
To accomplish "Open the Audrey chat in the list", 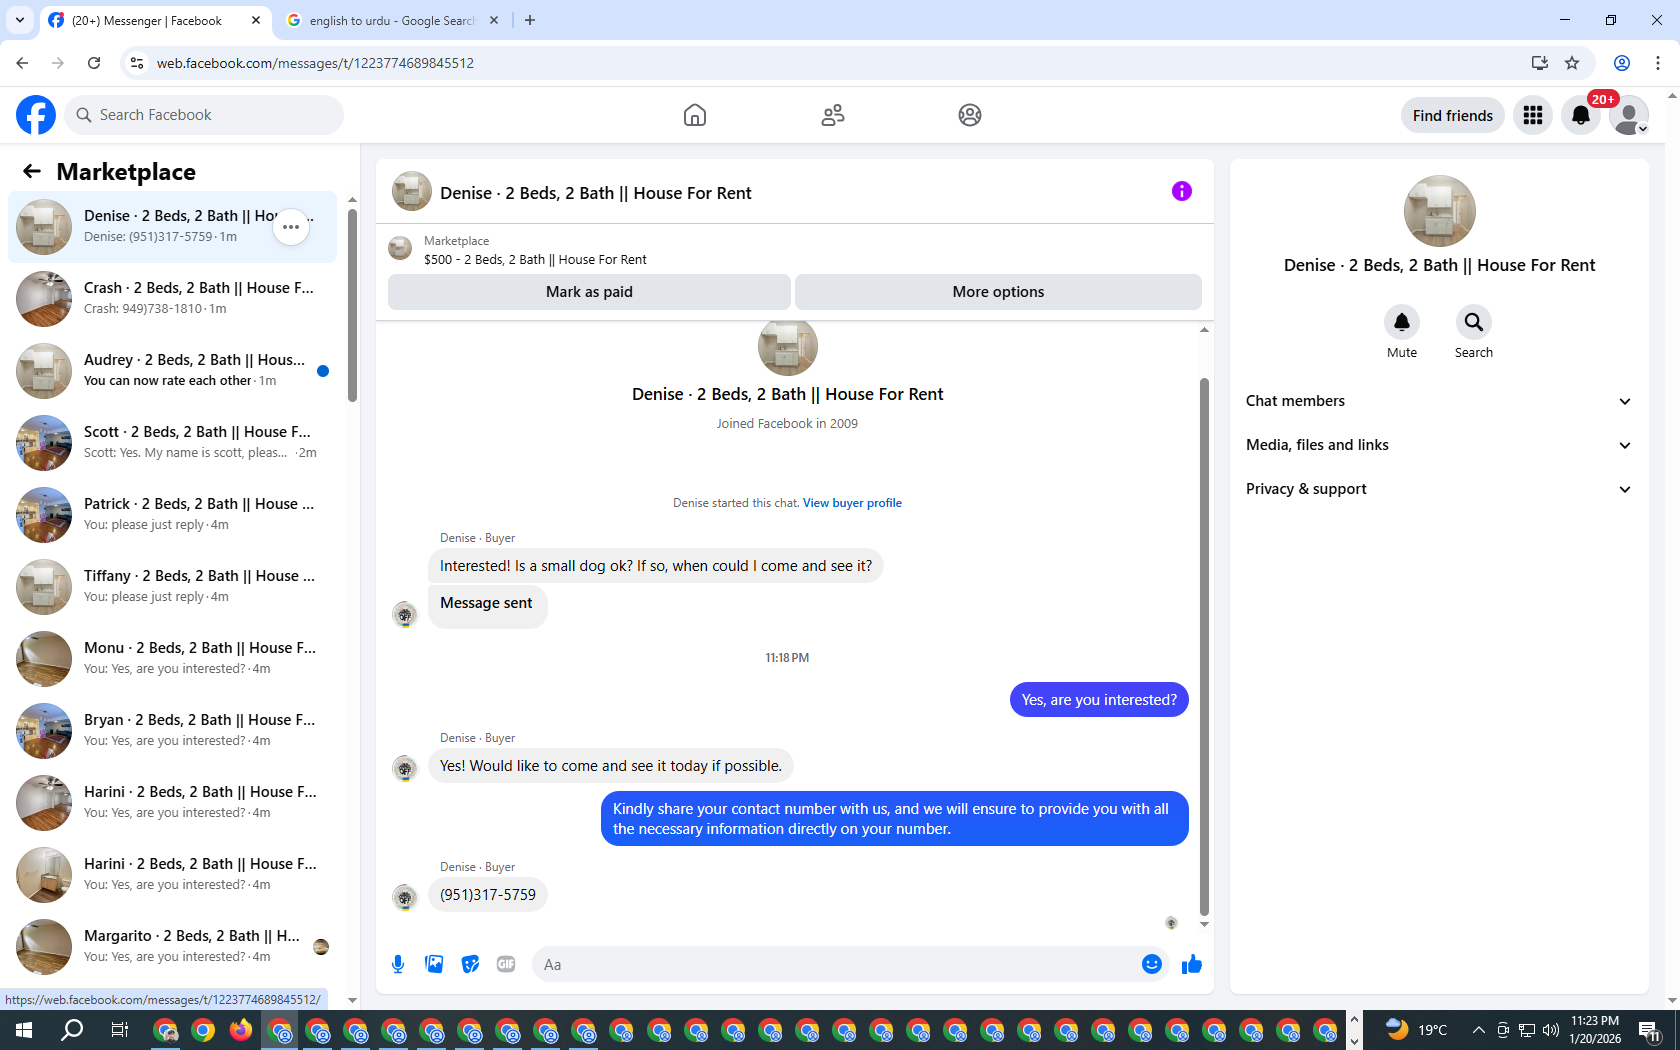I will pos(172,371).
